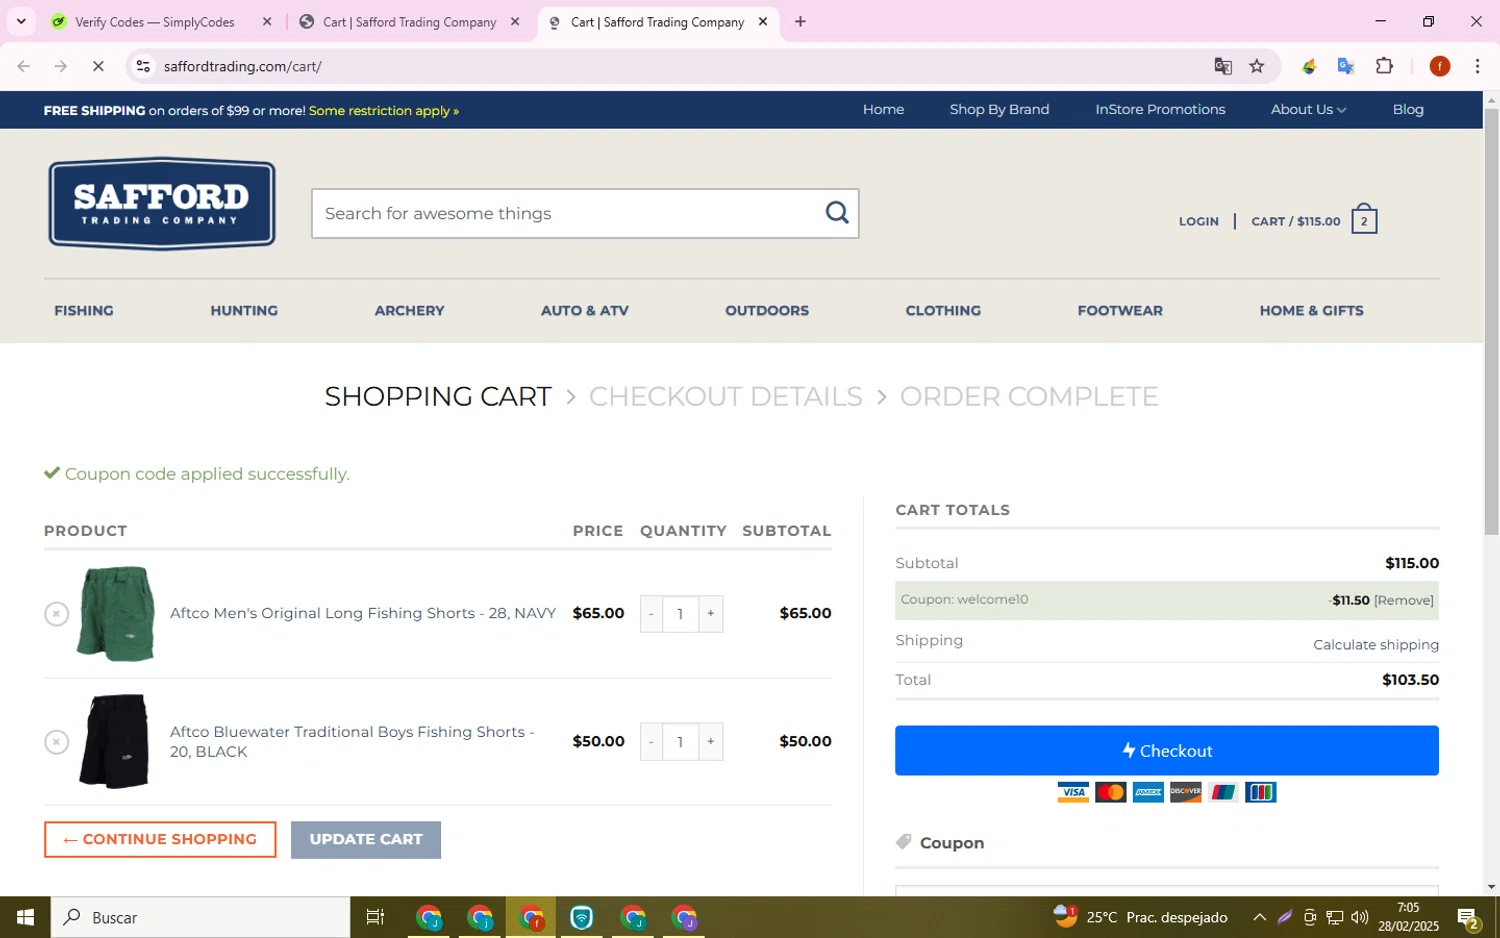Open the taskbar weather widget
Viewport: 1500px width, 938px height.
1140,917
